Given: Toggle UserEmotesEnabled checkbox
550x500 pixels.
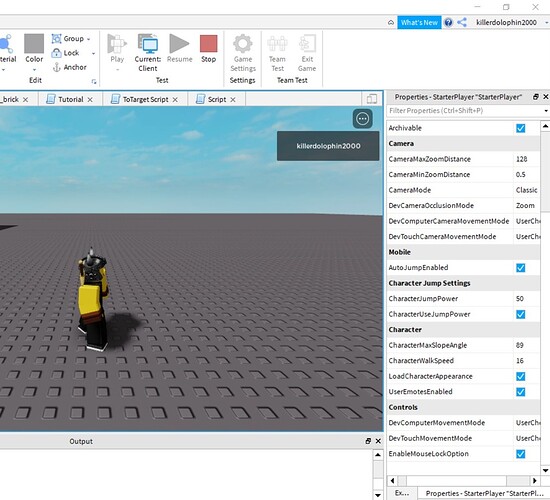Looking at the screenshot, I should [521, 392].
